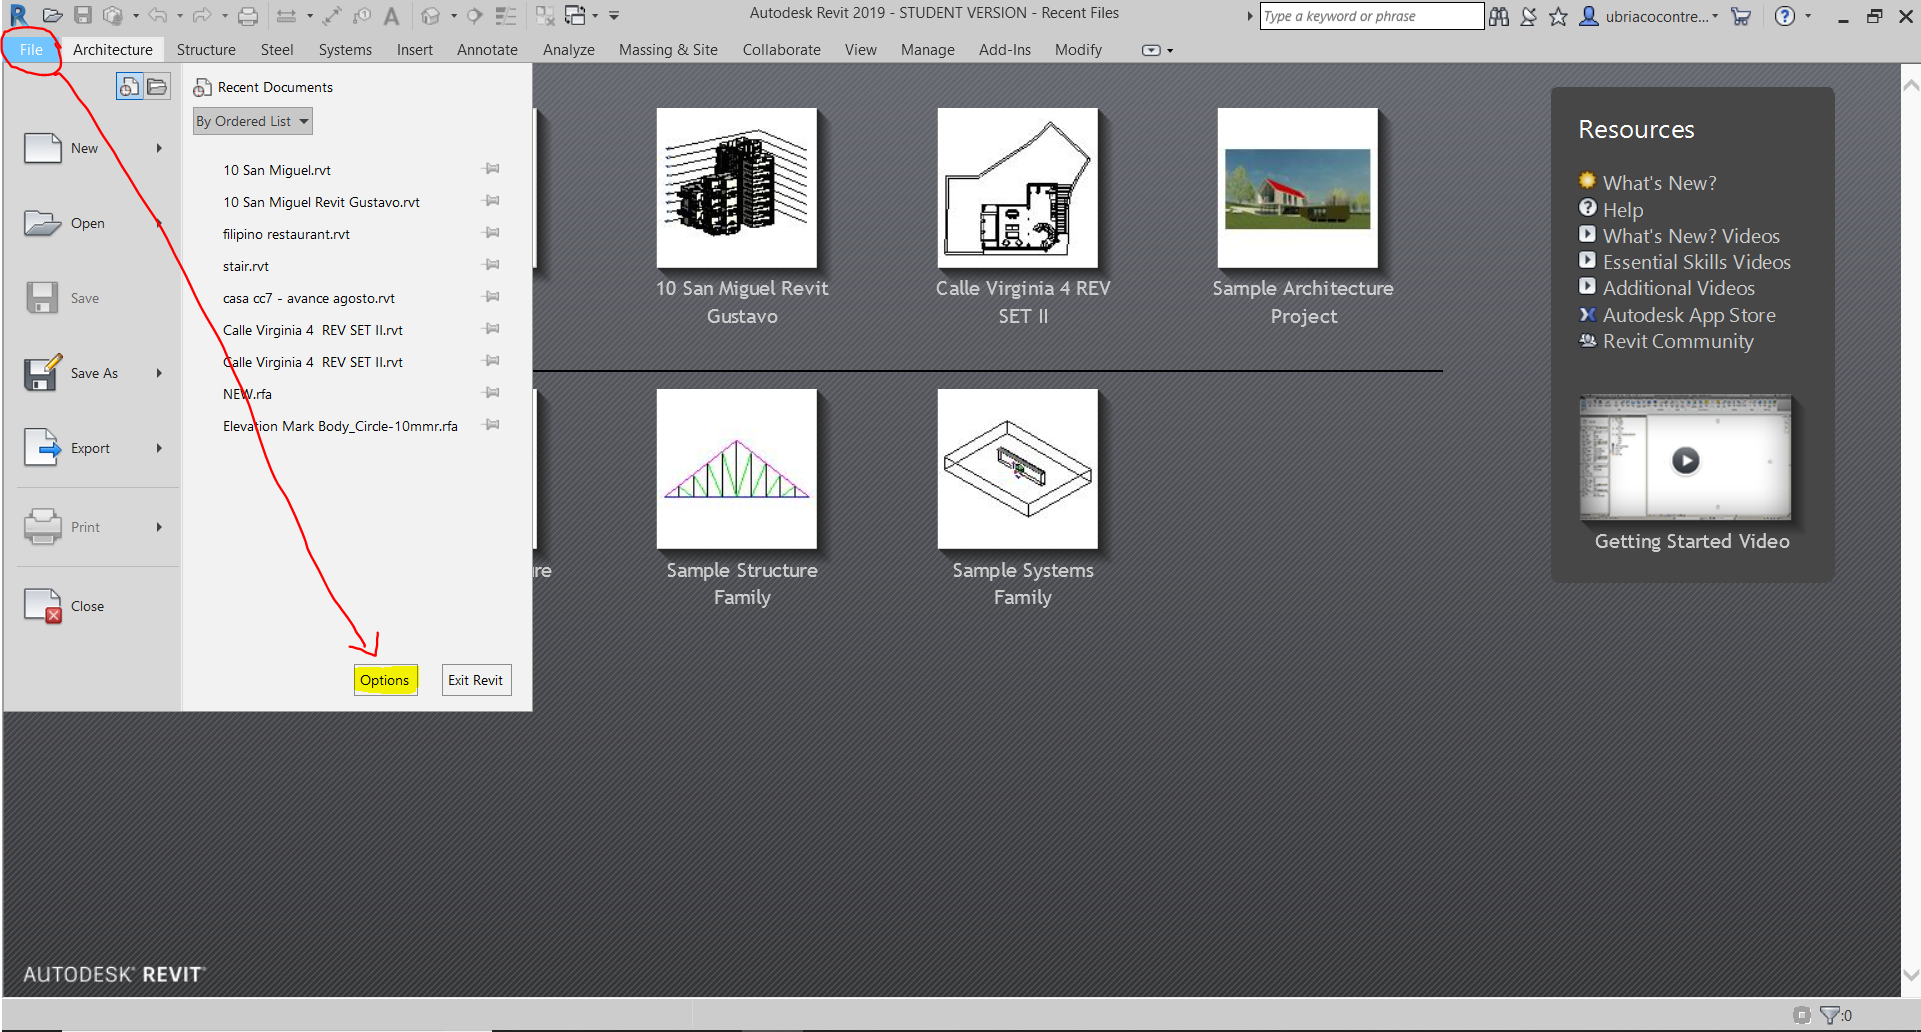The height and width of the screenshot is (1032, 1921).
Task: Pin casa cc7 - avance agosto.rvt
Action: click(x=492, y=297)
